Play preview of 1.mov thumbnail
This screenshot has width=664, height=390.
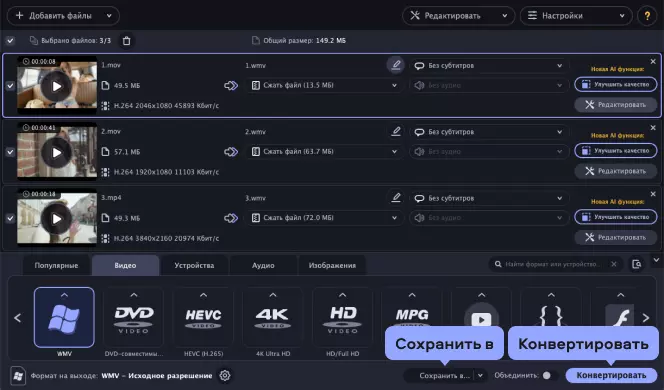tap(57, 86)
